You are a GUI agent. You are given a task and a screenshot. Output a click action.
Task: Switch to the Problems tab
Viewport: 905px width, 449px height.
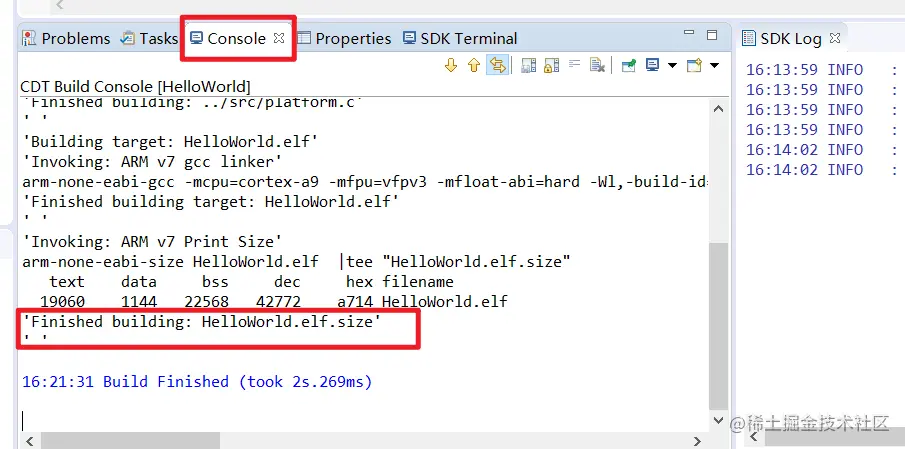tap(66, 39)
